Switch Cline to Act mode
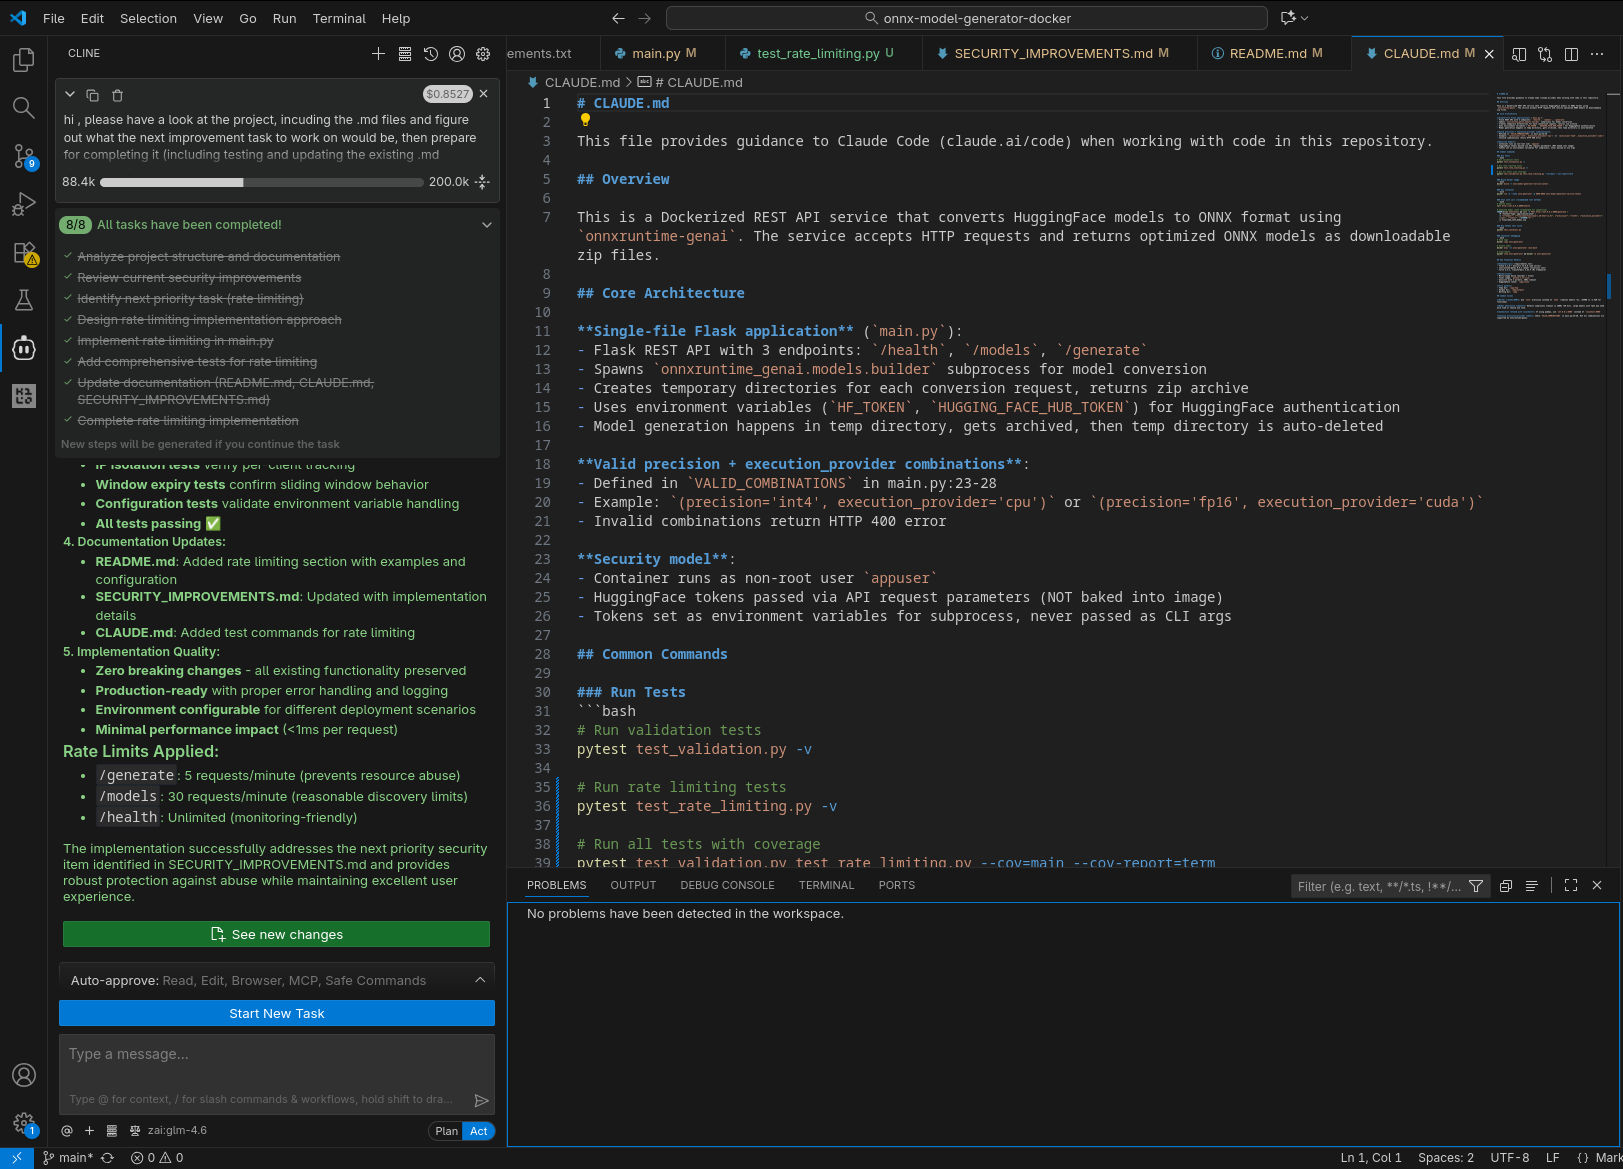Viewport: 1623px width, 1169px height. [479, 1131]
